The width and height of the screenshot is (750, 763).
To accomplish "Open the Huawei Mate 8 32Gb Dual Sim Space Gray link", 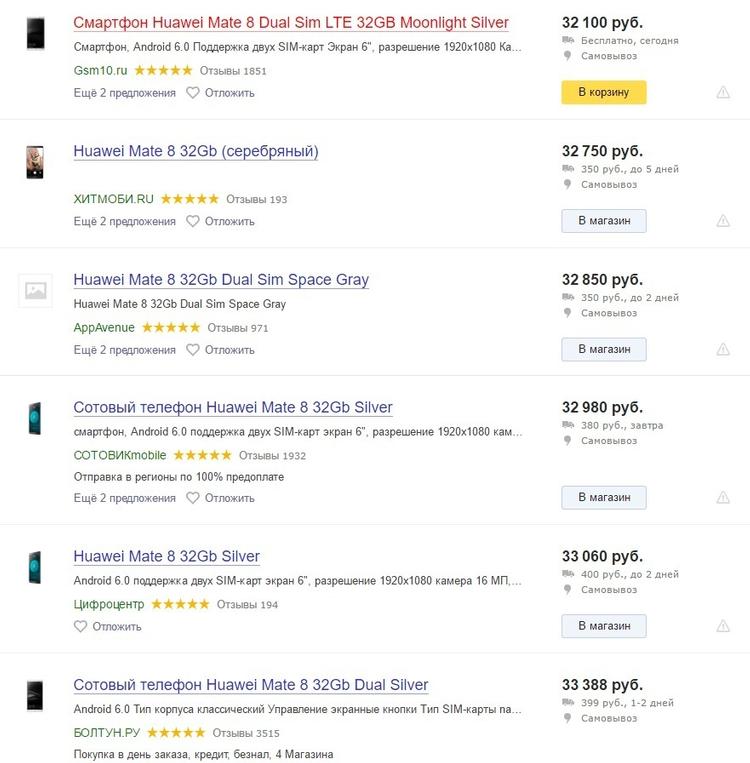I will [x=221, y=280].
